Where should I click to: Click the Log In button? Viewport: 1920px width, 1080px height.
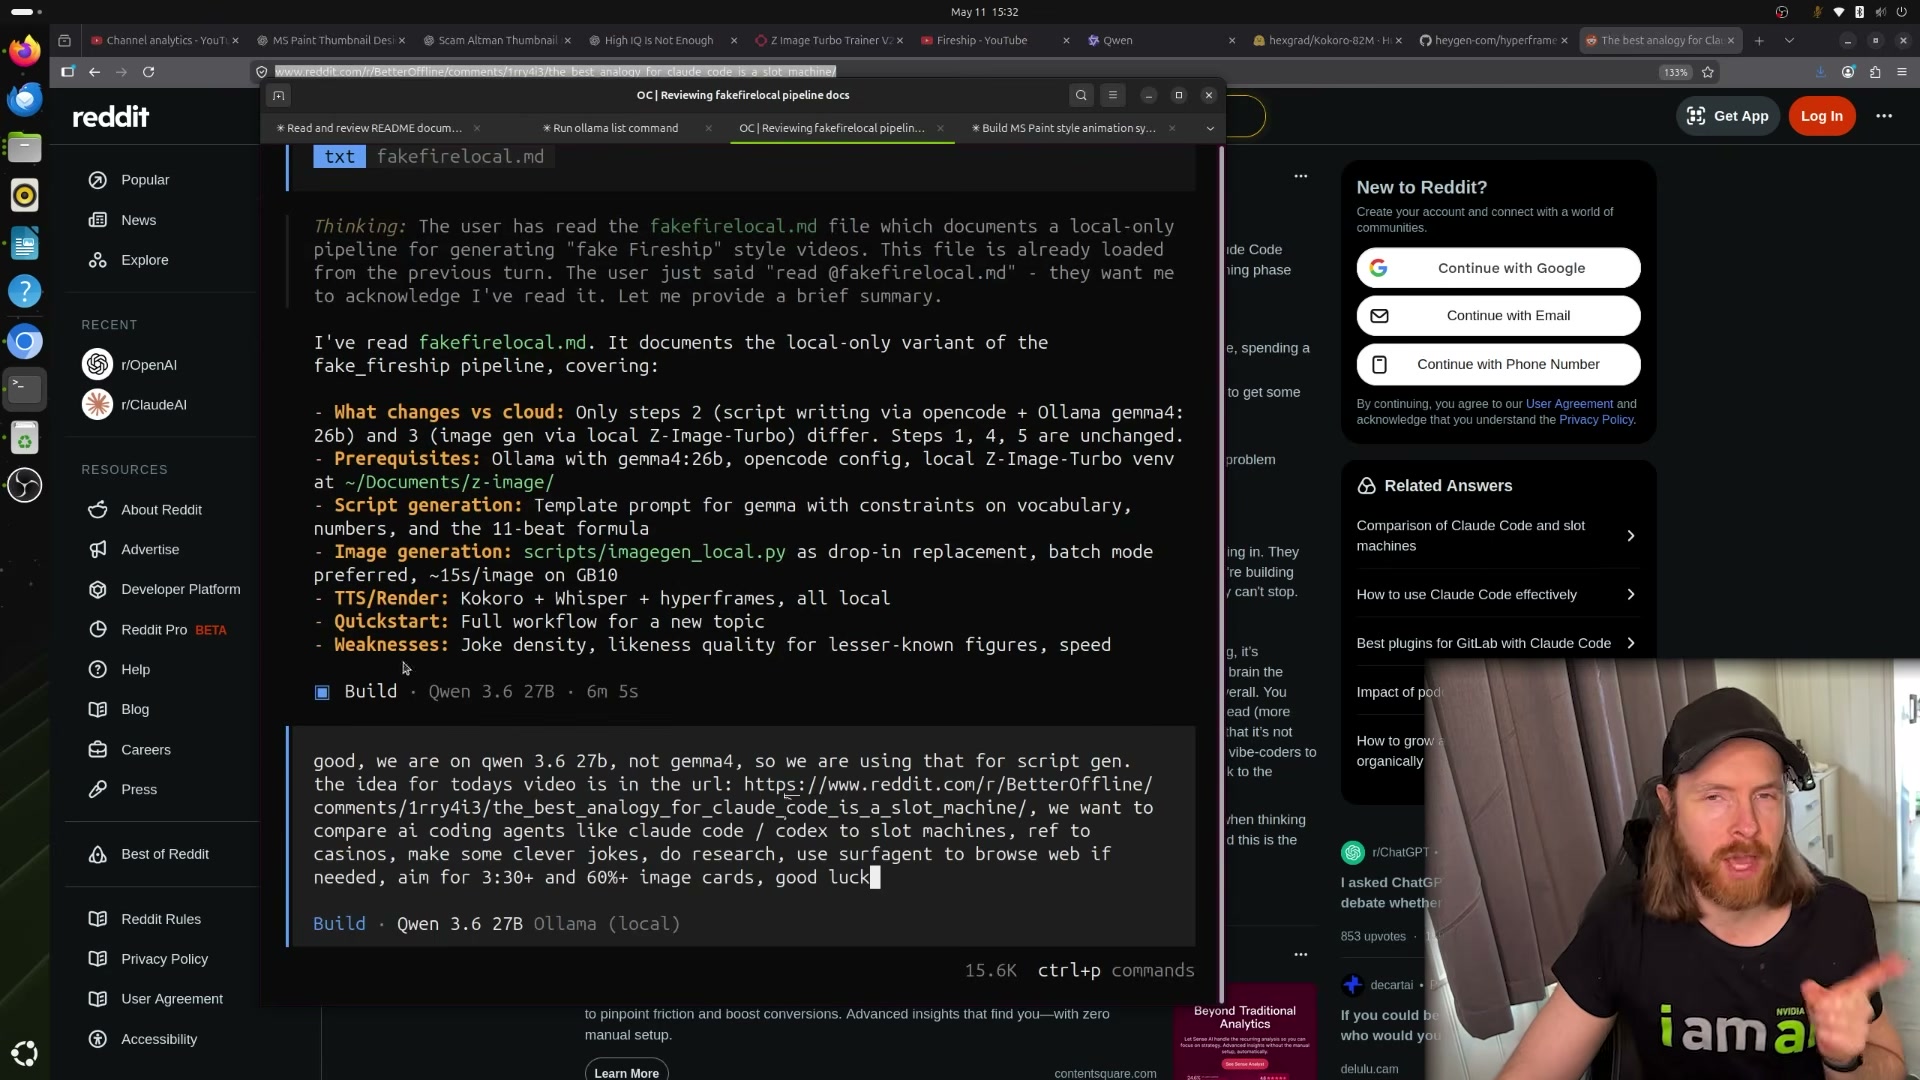pyautogui.click(x=1821, y=116)
